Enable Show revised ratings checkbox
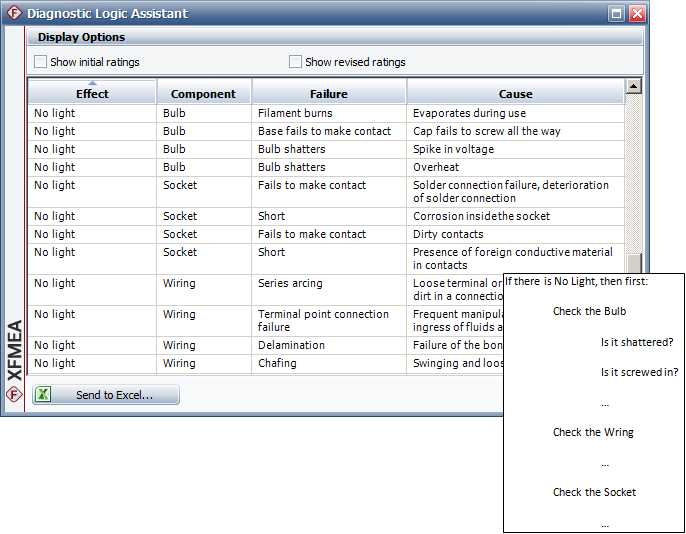Image resolution: width=686 pixels, height=534 pixels. pos(295,62)
